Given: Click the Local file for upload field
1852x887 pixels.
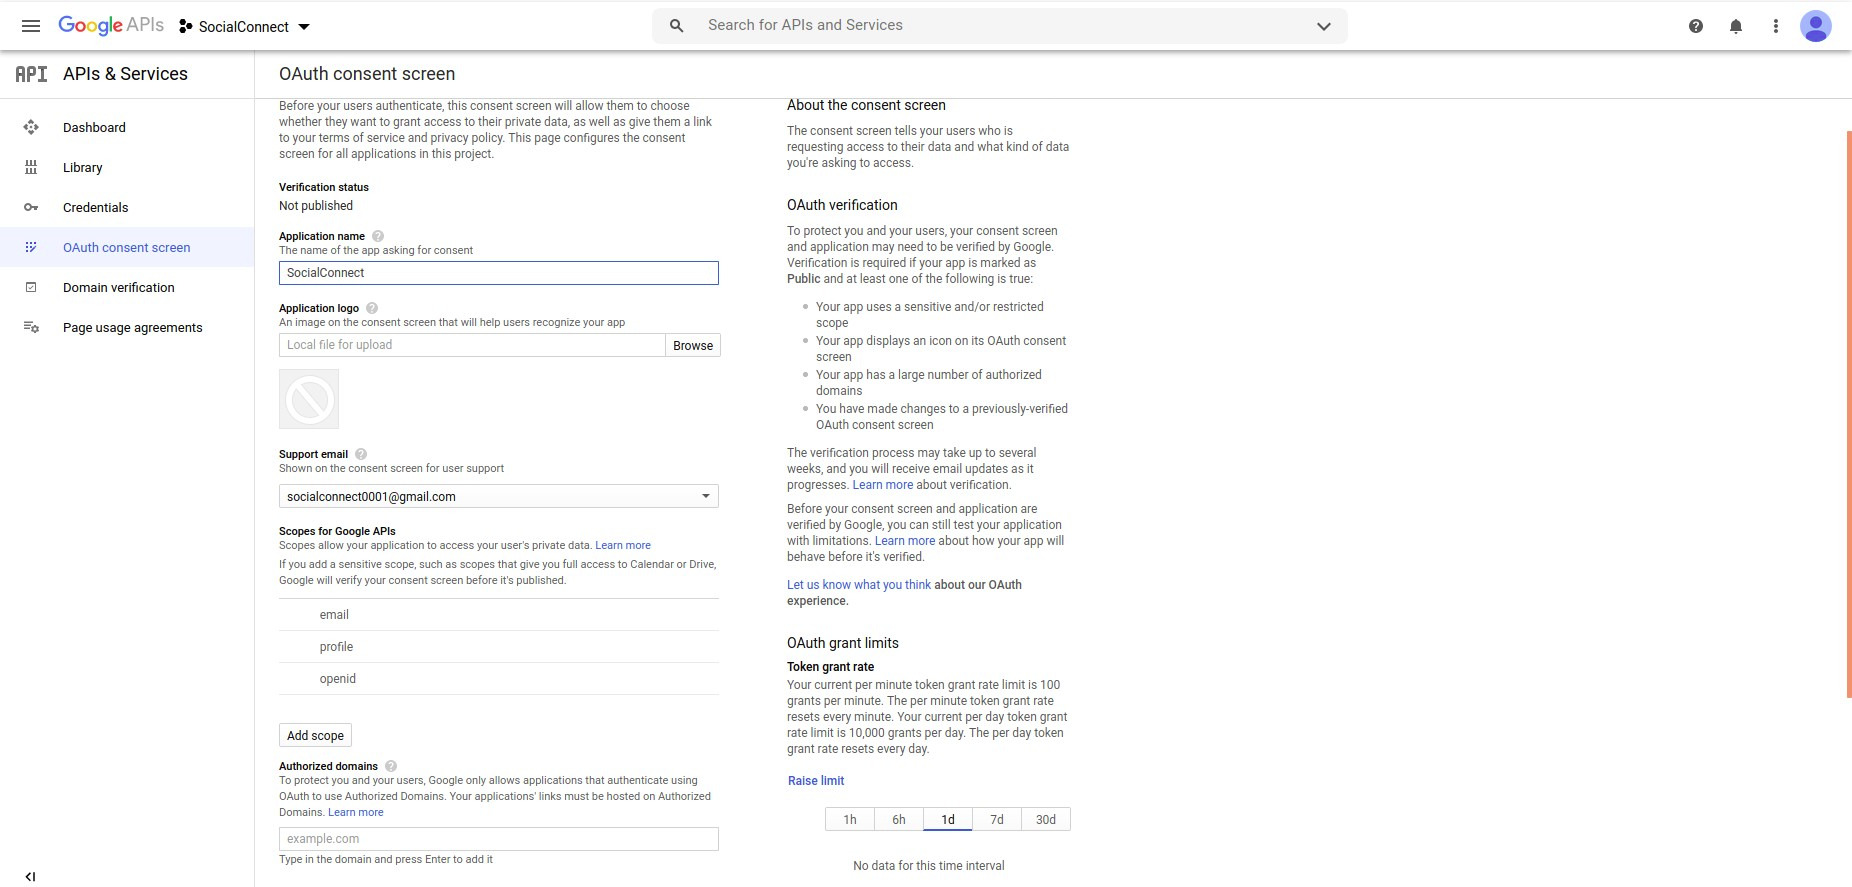Looking at the screenshot, I should [472, 345].
